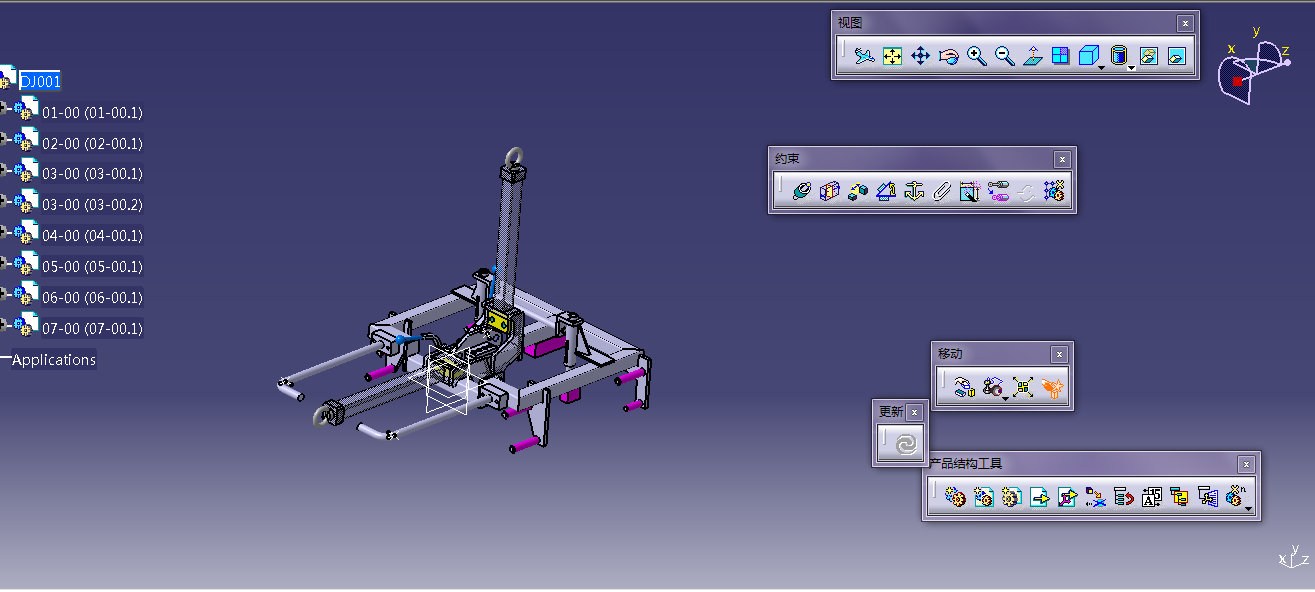1315x592 pixels.
Task: Open the Isometric View quick-view dropdown arrow
Action: pos(1101,67)
